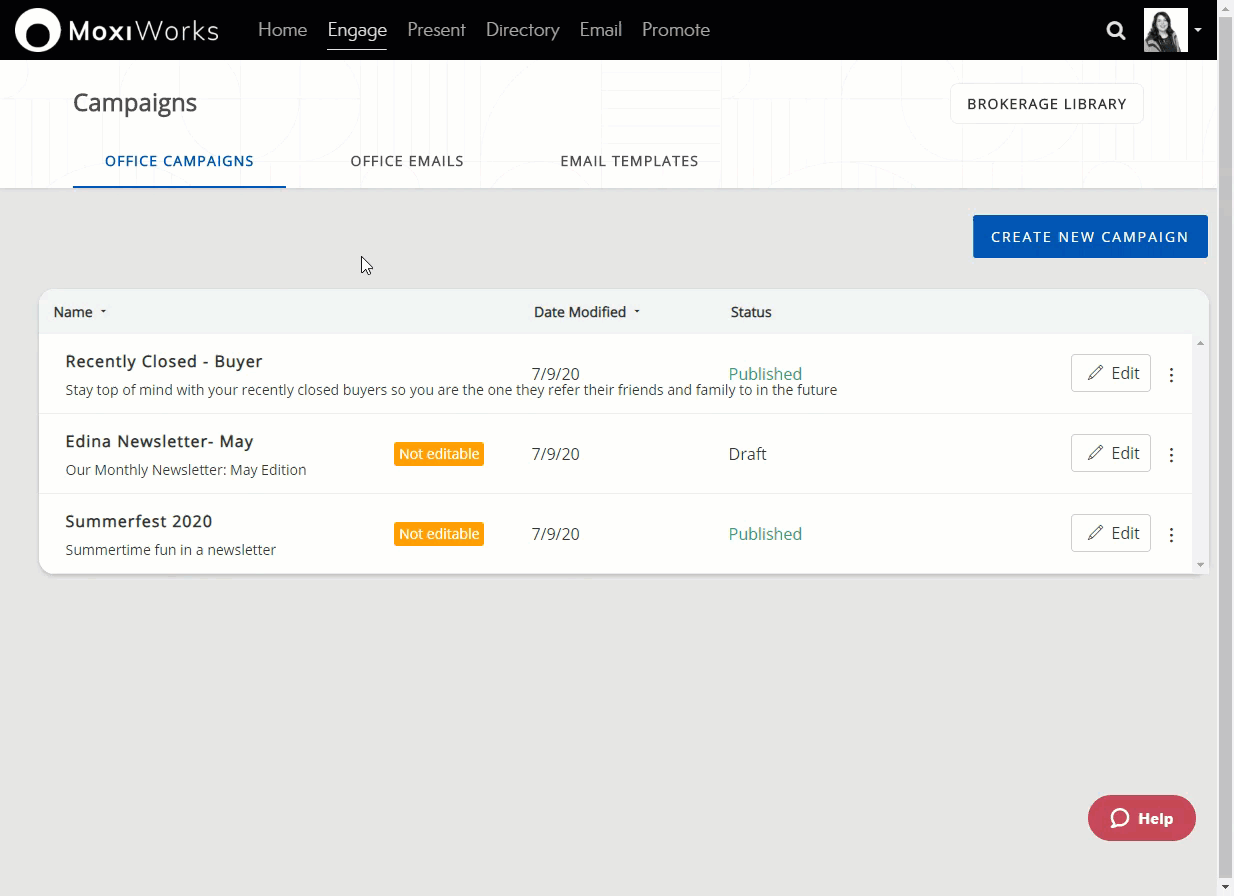Open more options for Summerfest 2020
This screenshot has height=896, width=1234.
pyautogui.click(x=1171, y=535)
